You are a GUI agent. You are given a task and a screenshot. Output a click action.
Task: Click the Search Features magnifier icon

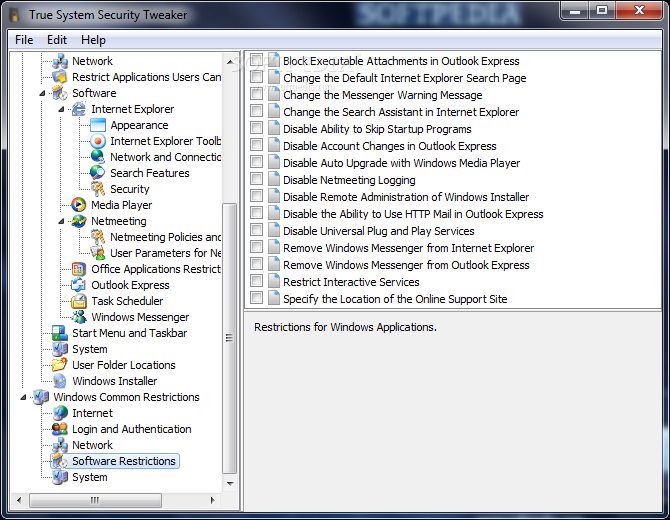pyautogui.click(x=98, y=173)
